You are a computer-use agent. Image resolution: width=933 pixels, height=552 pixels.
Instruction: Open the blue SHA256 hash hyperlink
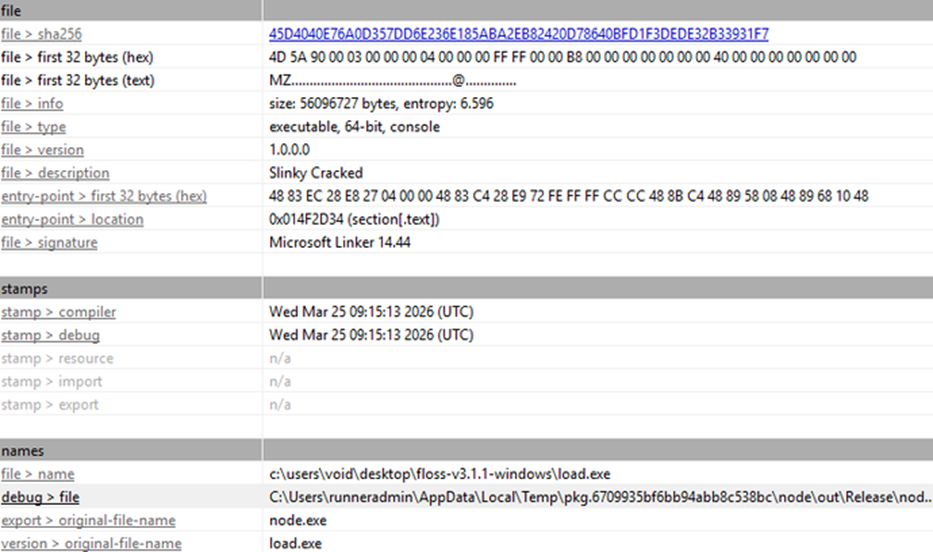[x=518, y=34]
